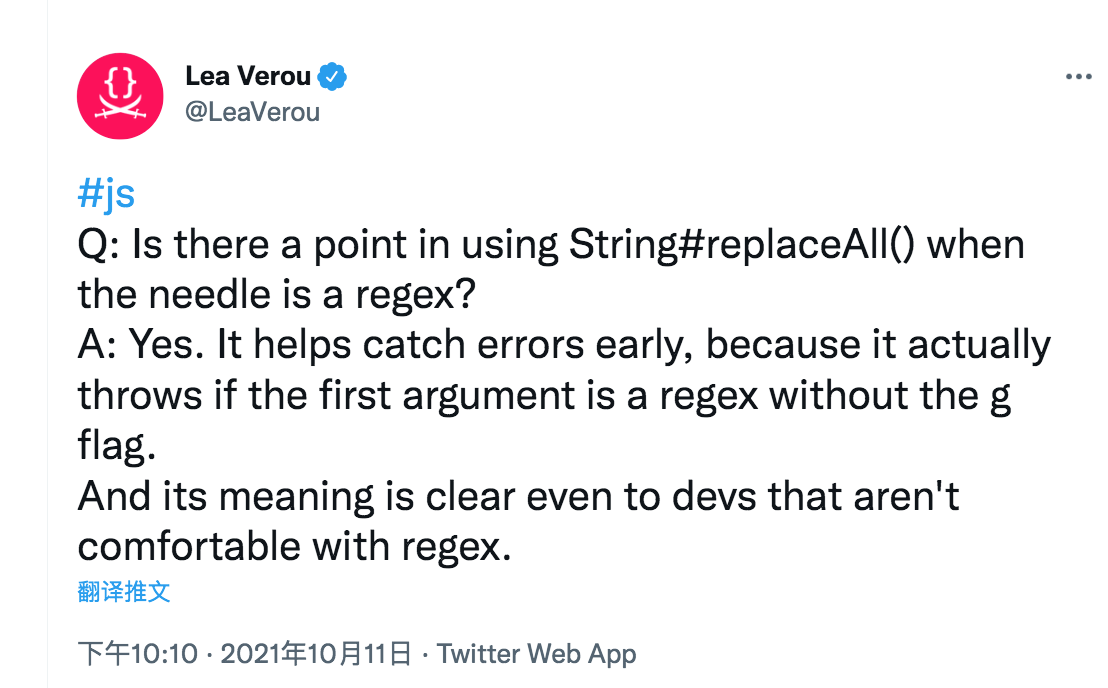Open the more actions icon top right
This screenshot has height=688, width=1108.
(1078, 76)
